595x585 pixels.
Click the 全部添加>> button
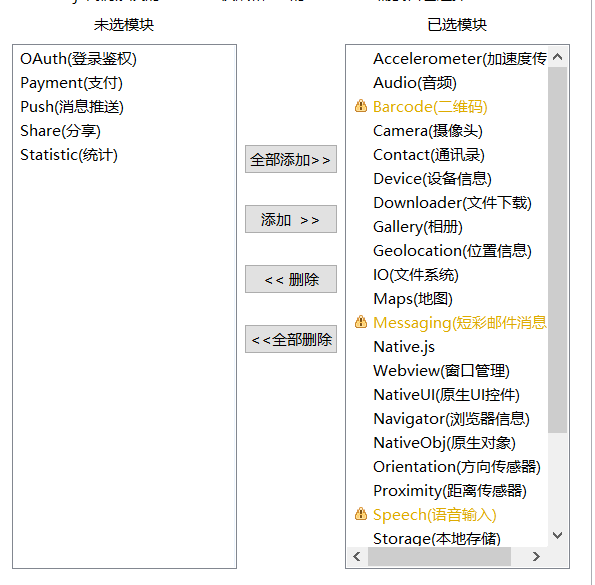tap(291, 159)
